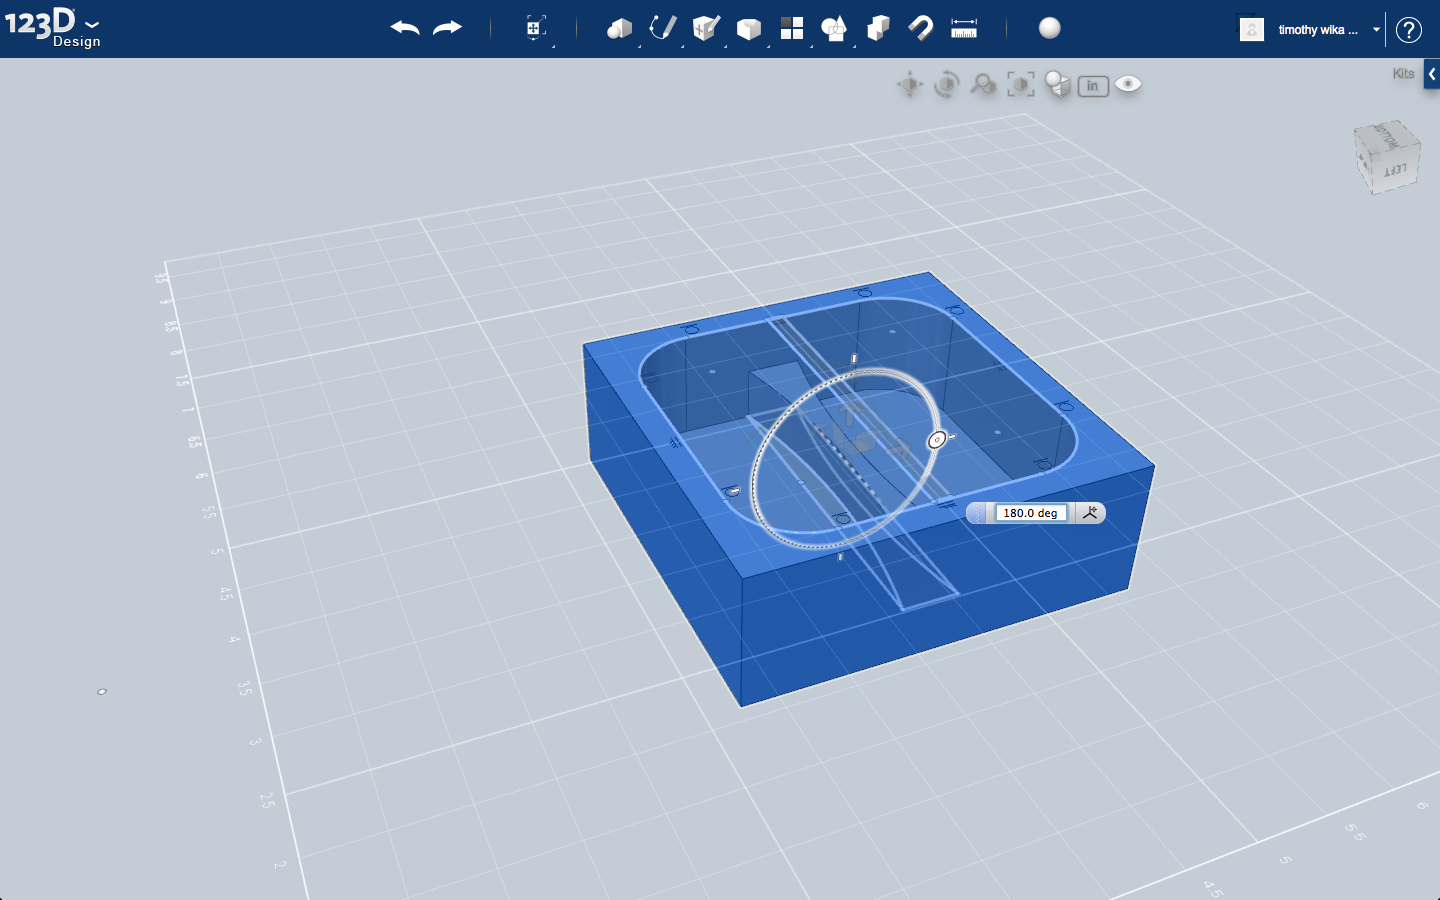
Task: Open the 123D Design application menu
Action: (52, 26)
